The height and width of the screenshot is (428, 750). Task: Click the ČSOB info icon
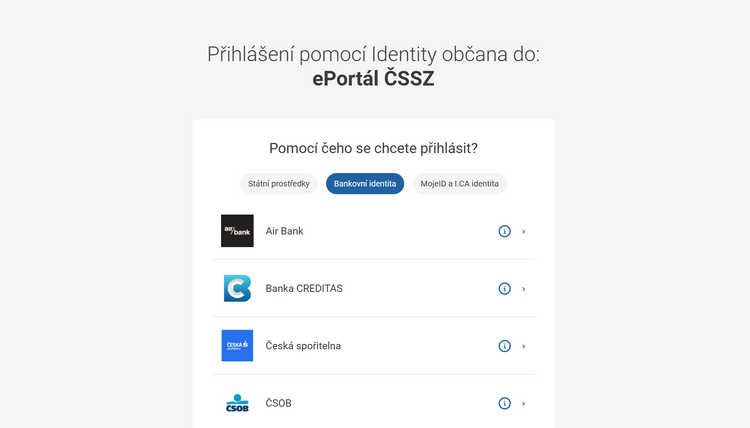click(x=504, y=404)
